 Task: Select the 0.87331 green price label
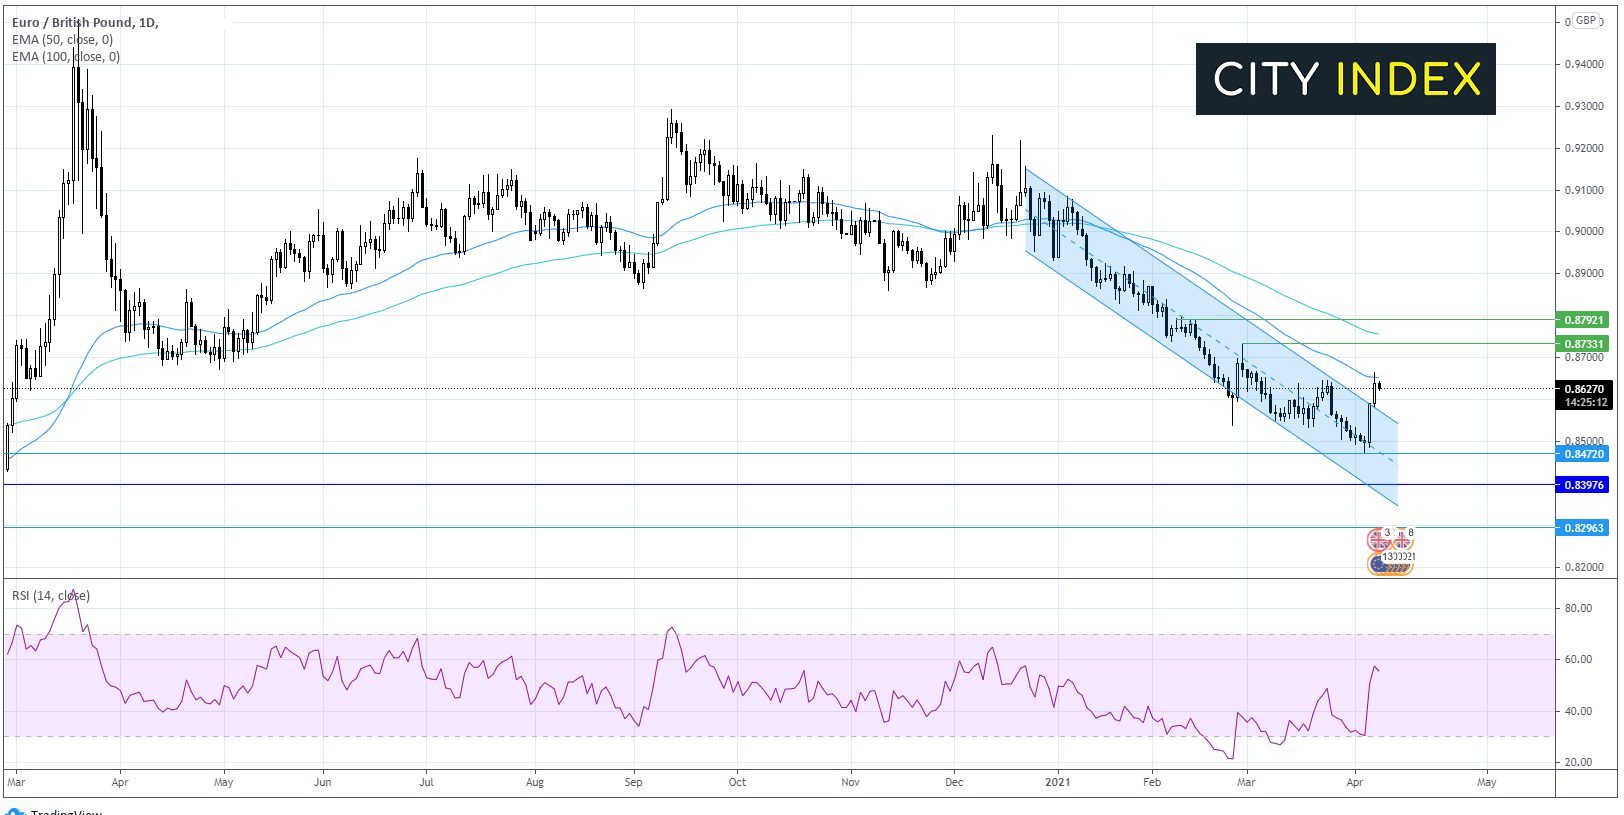(1583, 344)
